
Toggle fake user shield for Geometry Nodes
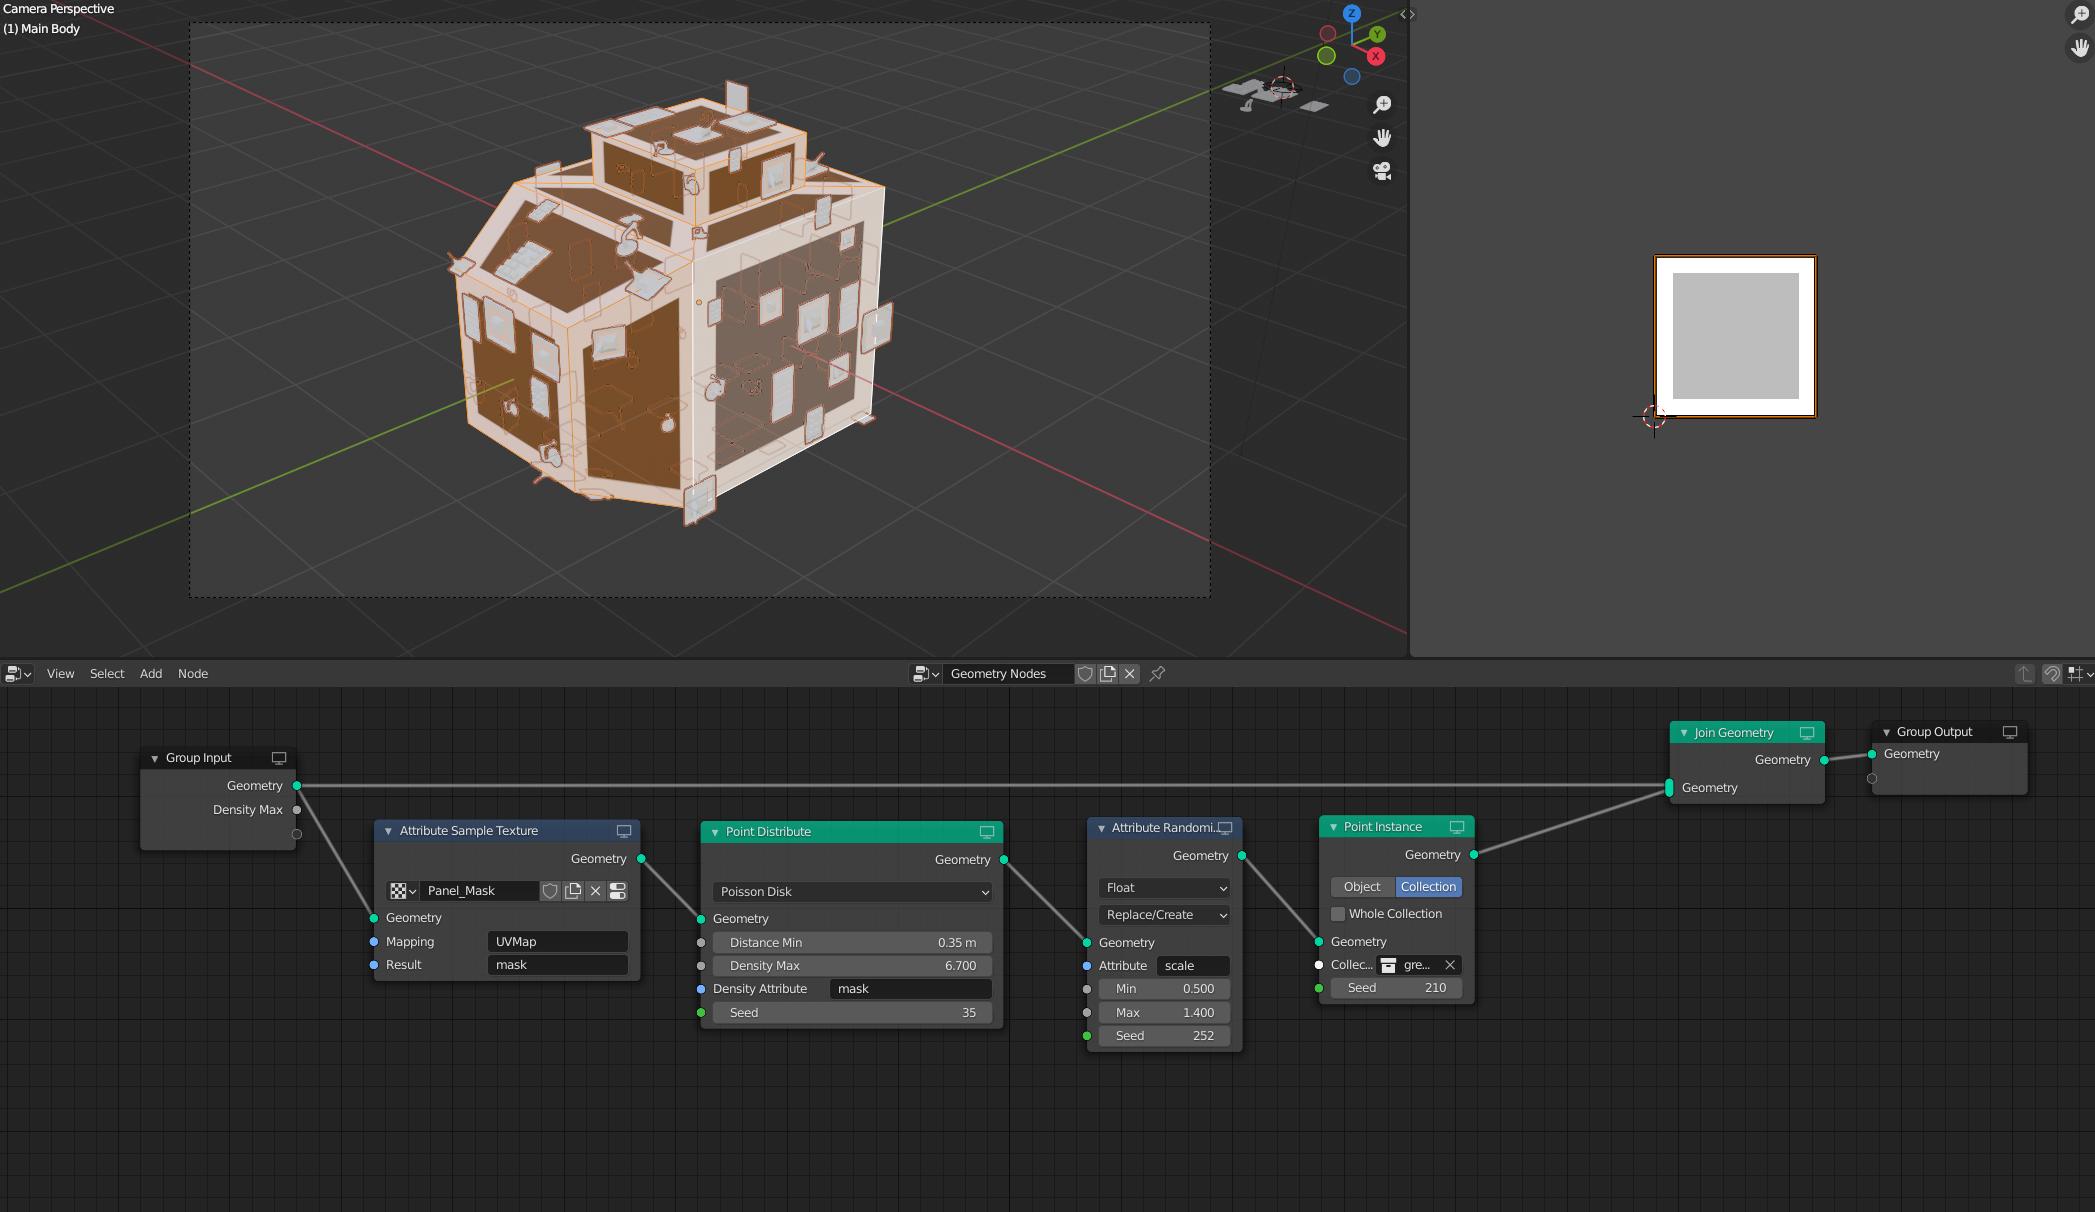pyautogui.click(x=1085, y=674)
